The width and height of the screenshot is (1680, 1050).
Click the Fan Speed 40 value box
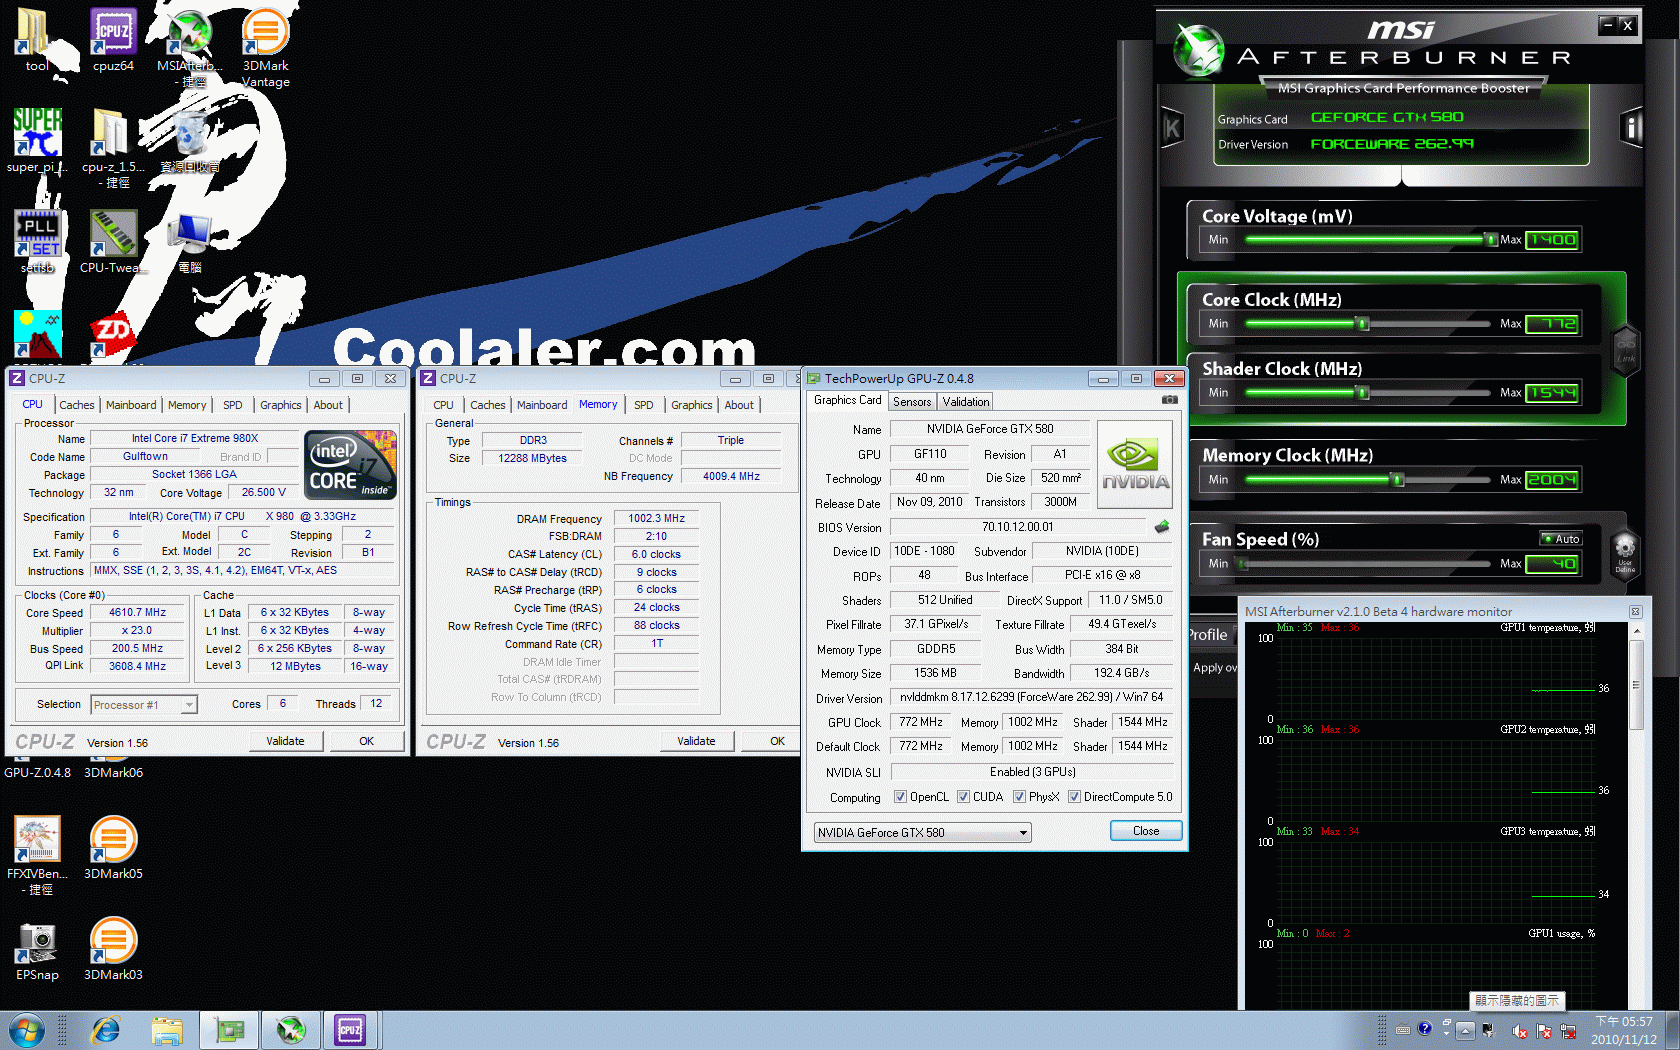[x=1552, y=564]
